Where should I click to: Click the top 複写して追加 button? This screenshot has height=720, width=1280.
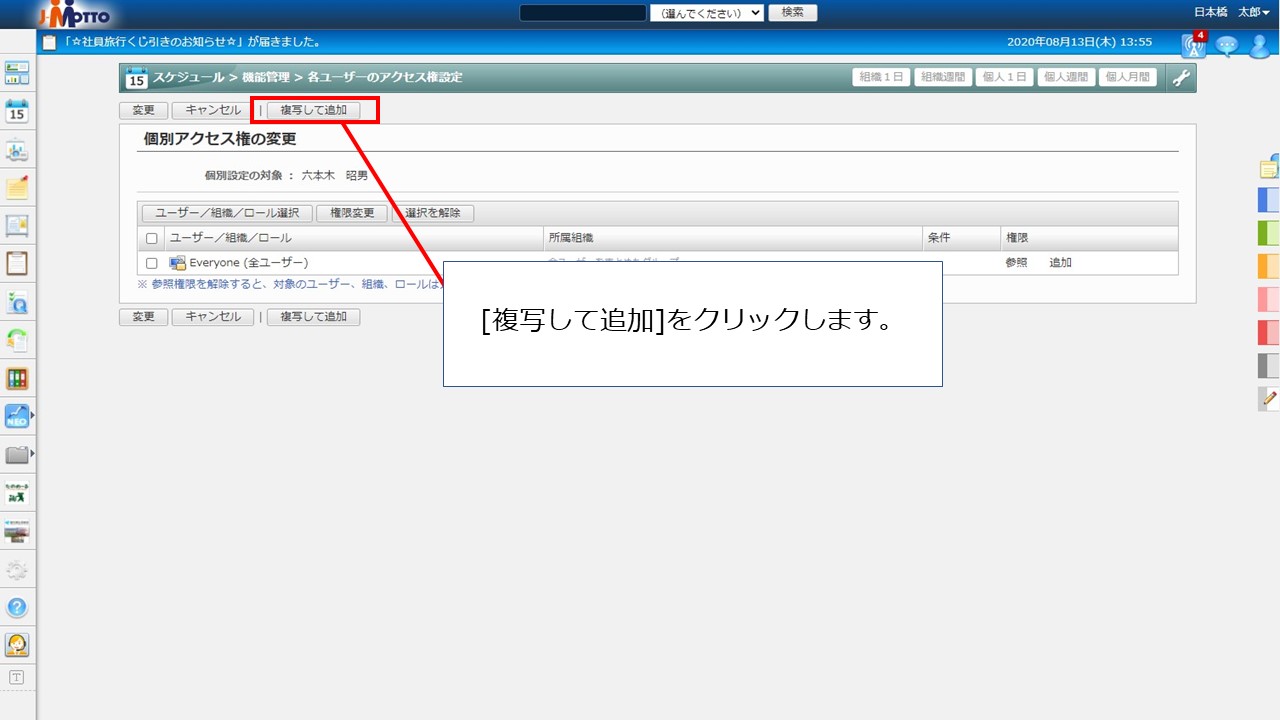coord(313,110)
